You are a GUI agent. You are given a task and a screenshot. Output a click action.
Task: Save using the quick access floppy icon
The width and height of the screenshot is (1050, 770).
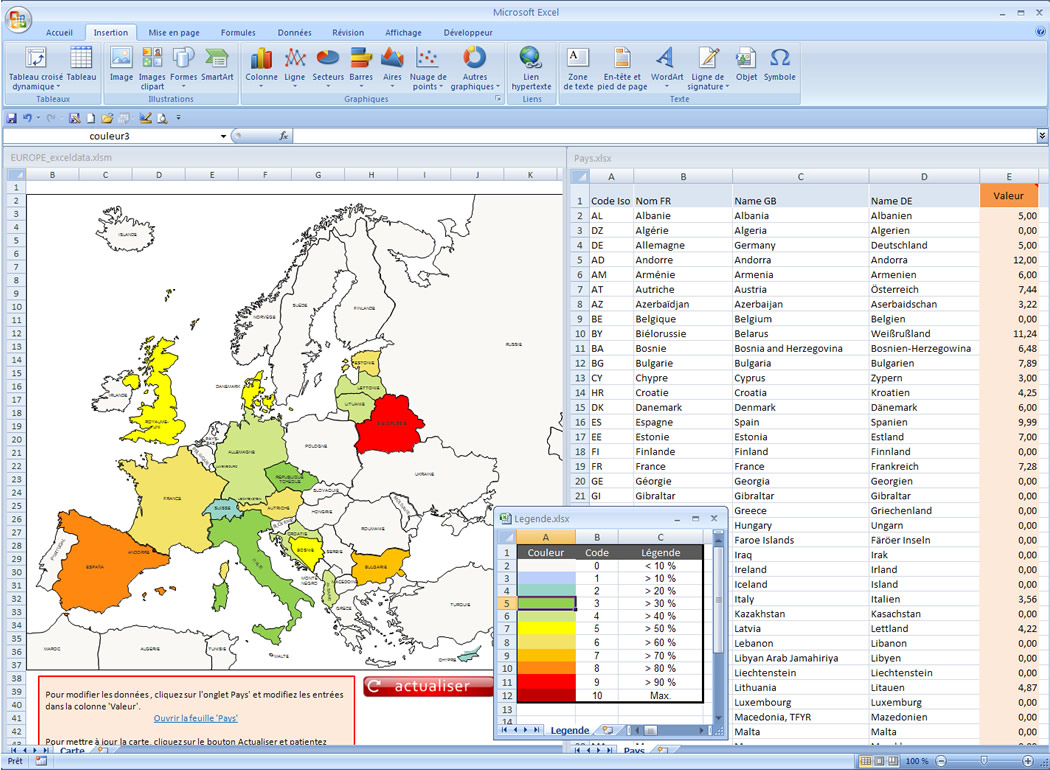pyautogui.click(x=12, y=118)
